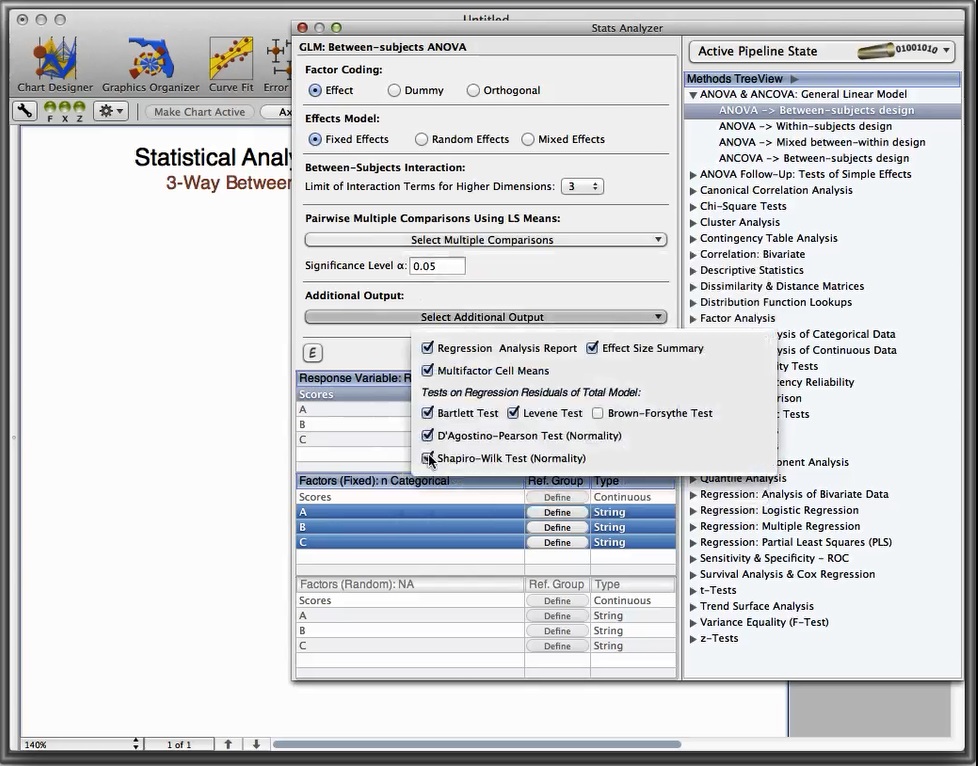Click Define for random factor A
The image size is (978, 766).
(557, 616)
